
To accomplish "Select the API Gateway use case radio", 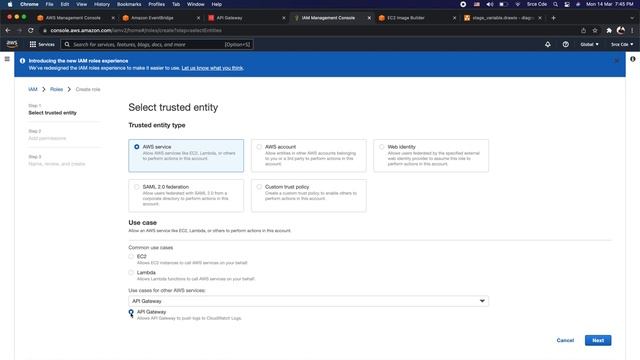I will point(131,312).
